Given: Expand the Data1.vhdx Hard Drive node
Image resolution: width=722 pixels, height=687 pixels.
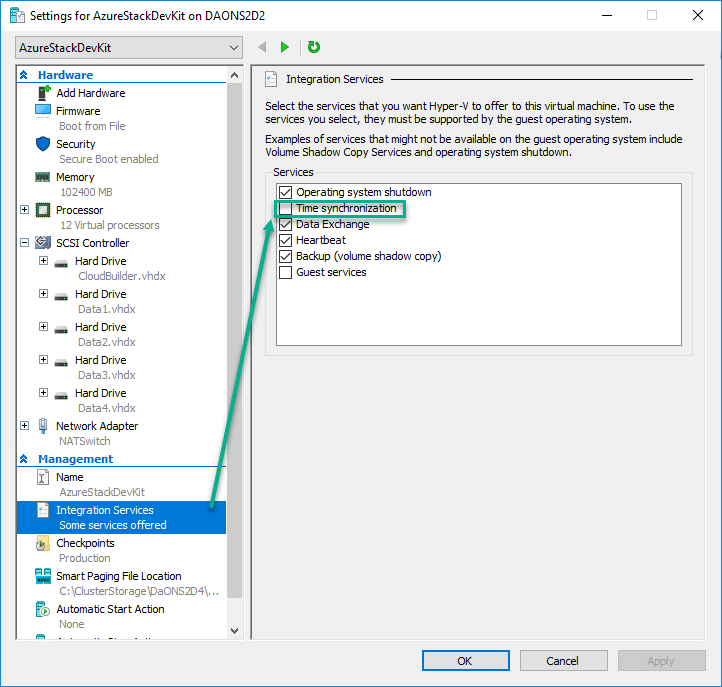Looking at the screenshot, I should pyautogui.click(x=43, y=293).
